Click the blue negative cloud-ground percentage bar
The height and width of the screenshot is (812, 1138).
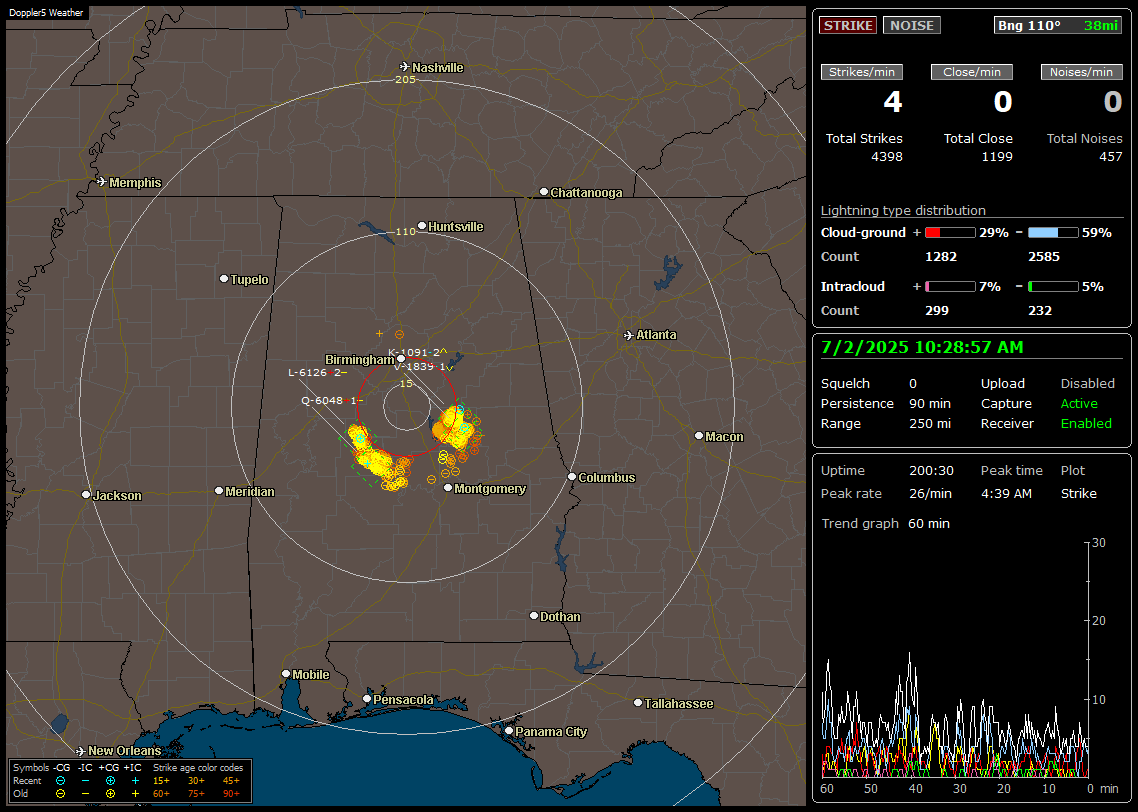click(x=1053, y=232)
